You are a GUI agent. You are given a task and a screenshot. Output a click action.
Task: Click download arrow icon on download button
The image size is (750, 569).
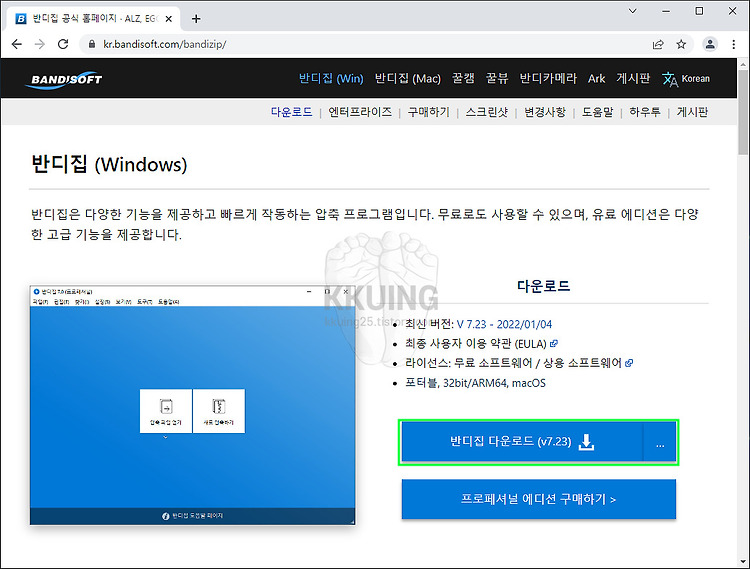(586, 442)
